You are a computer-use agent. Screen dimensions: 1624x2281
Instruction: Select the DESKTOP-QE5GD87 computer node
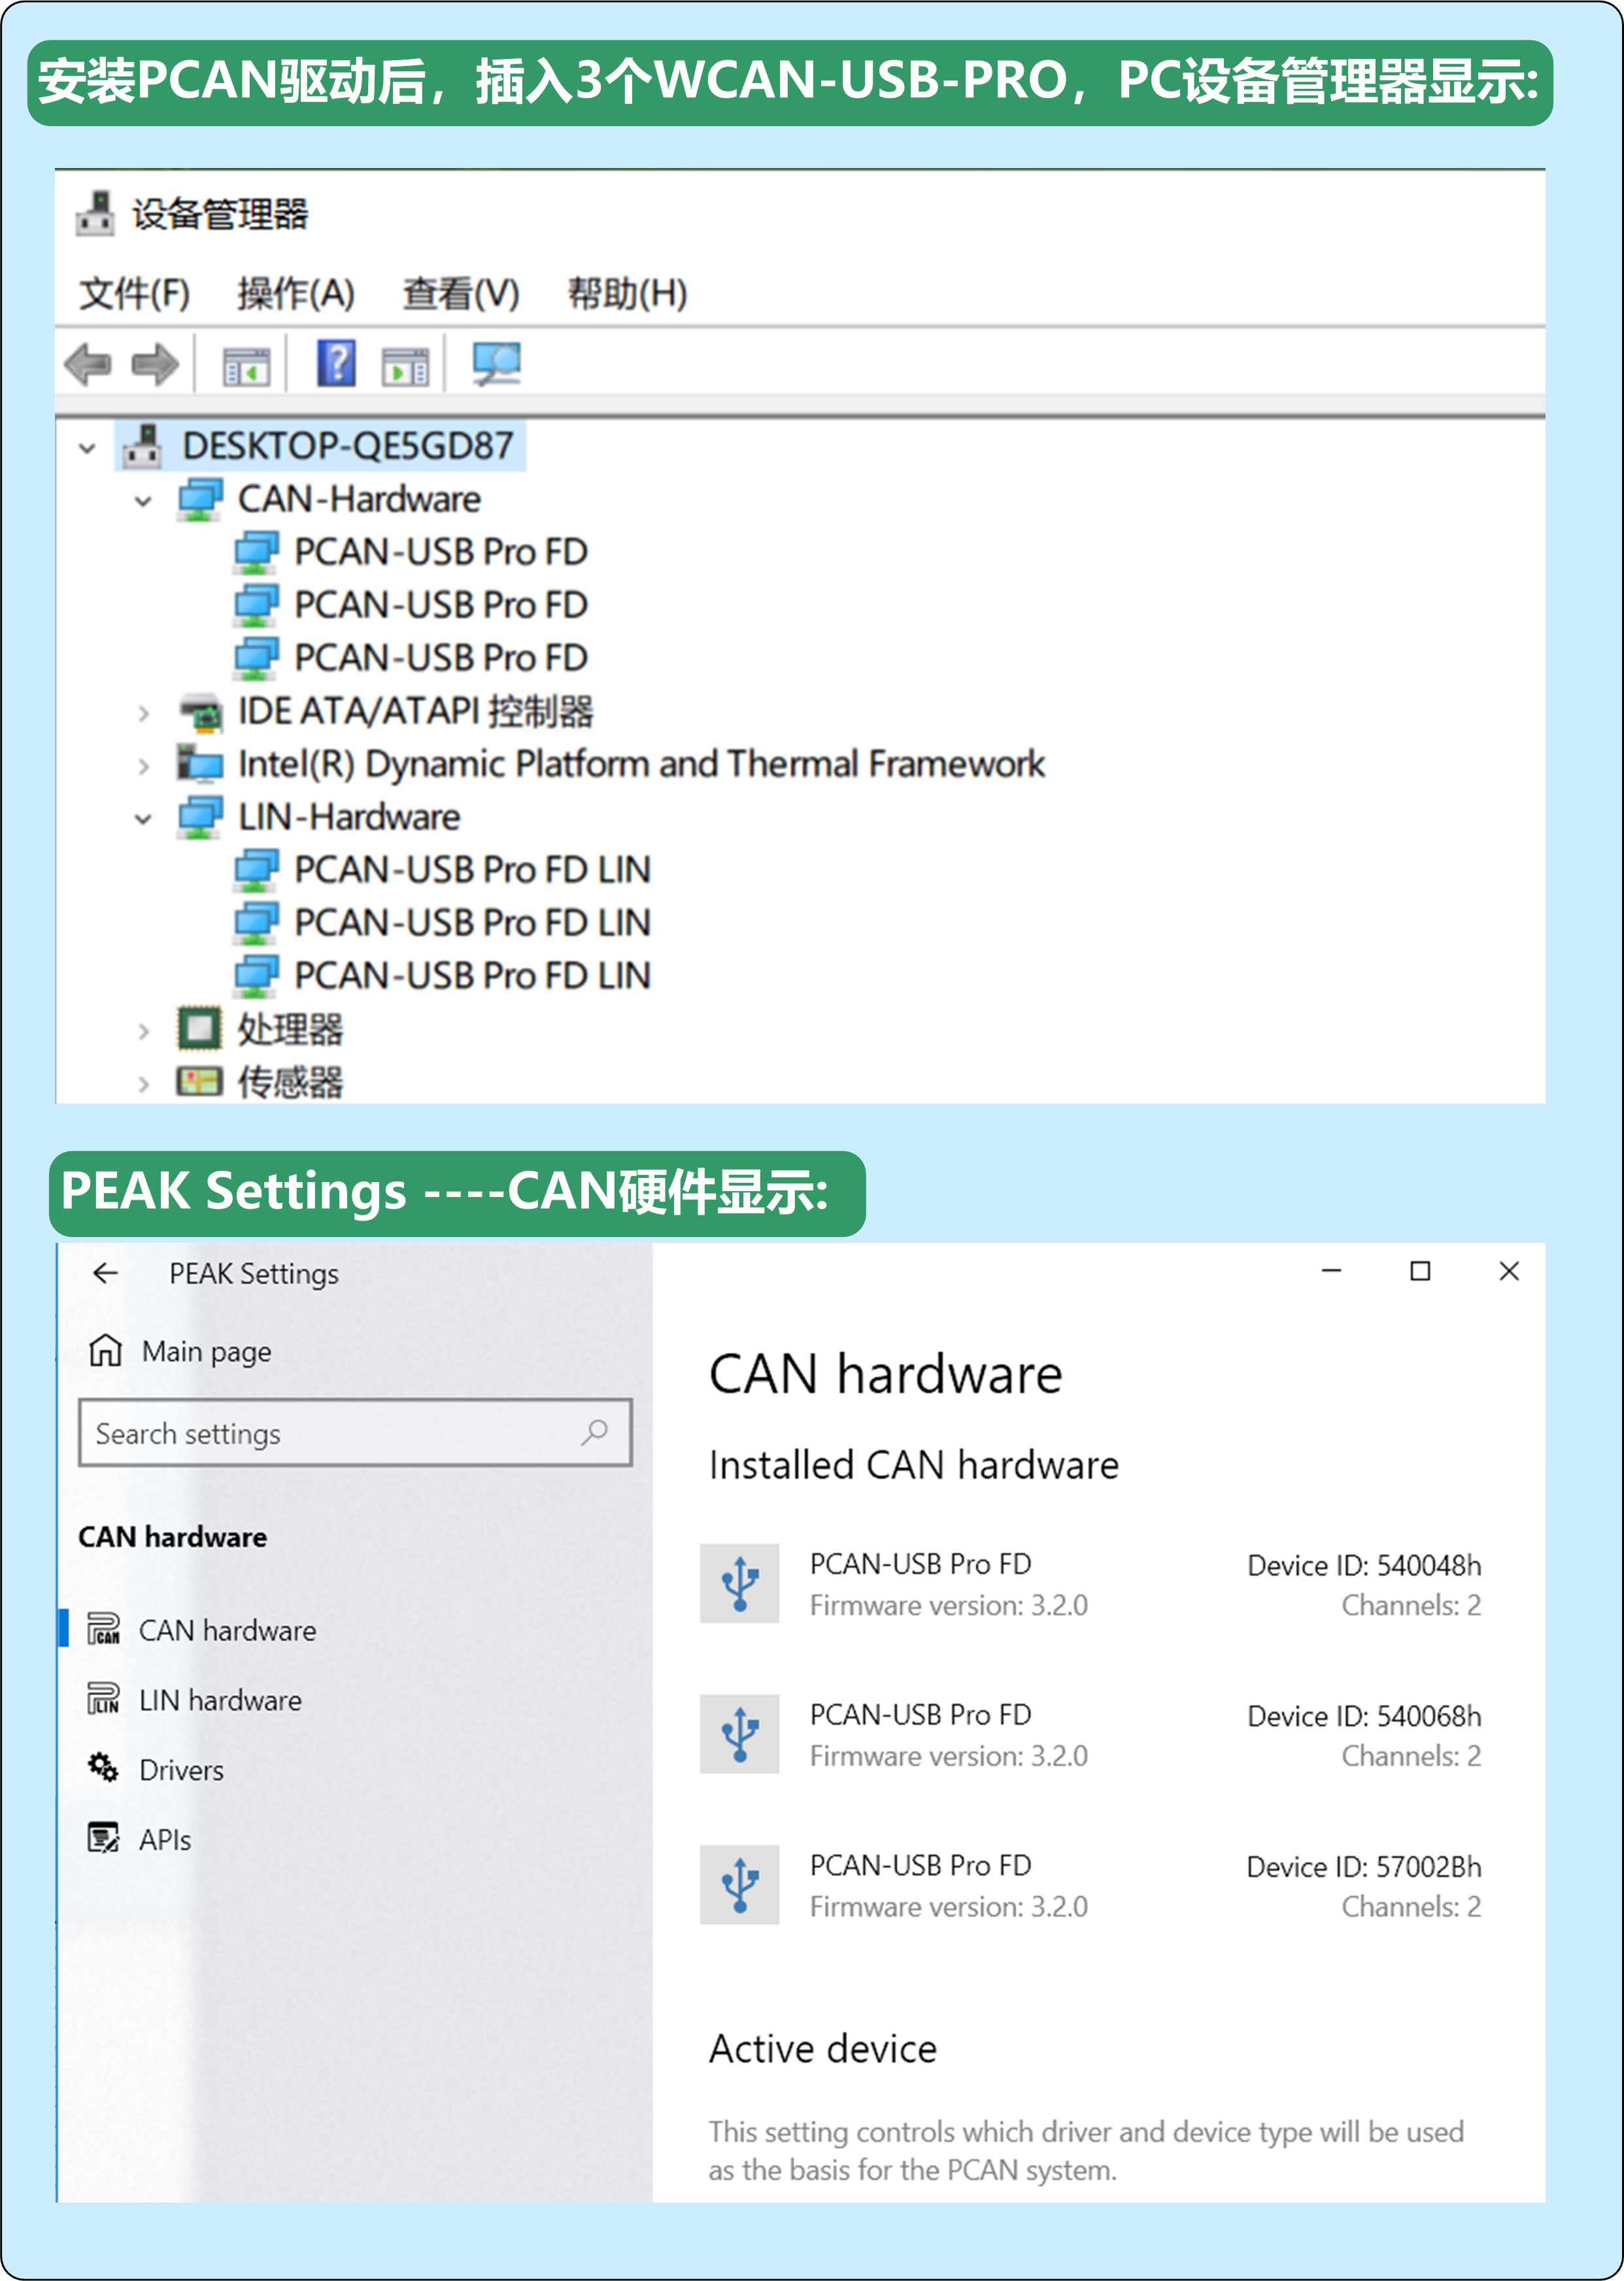tap(347, 446)
